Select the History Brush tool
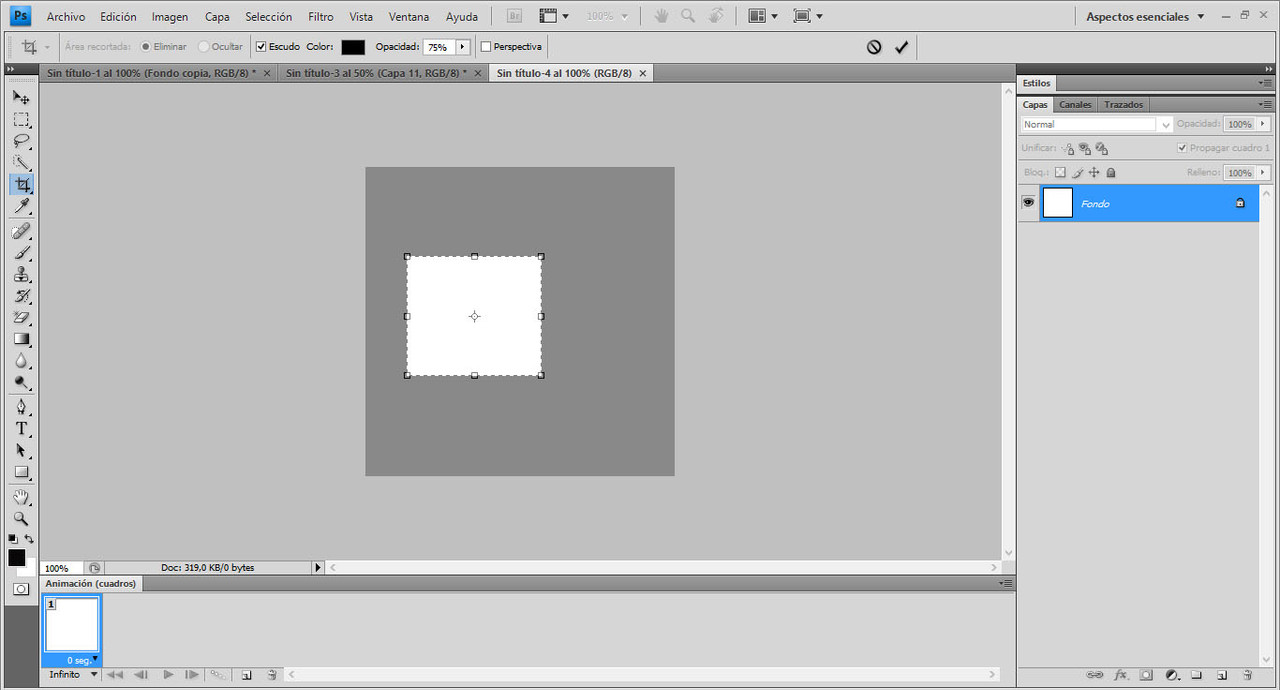This screenshot has height=690, width=1280. [x=21, y=297]
